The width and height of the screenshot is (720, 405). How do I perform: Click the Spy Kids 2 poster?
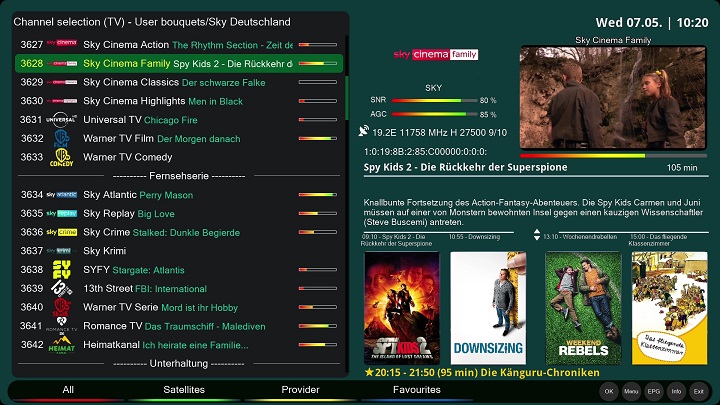click(402, 308)
